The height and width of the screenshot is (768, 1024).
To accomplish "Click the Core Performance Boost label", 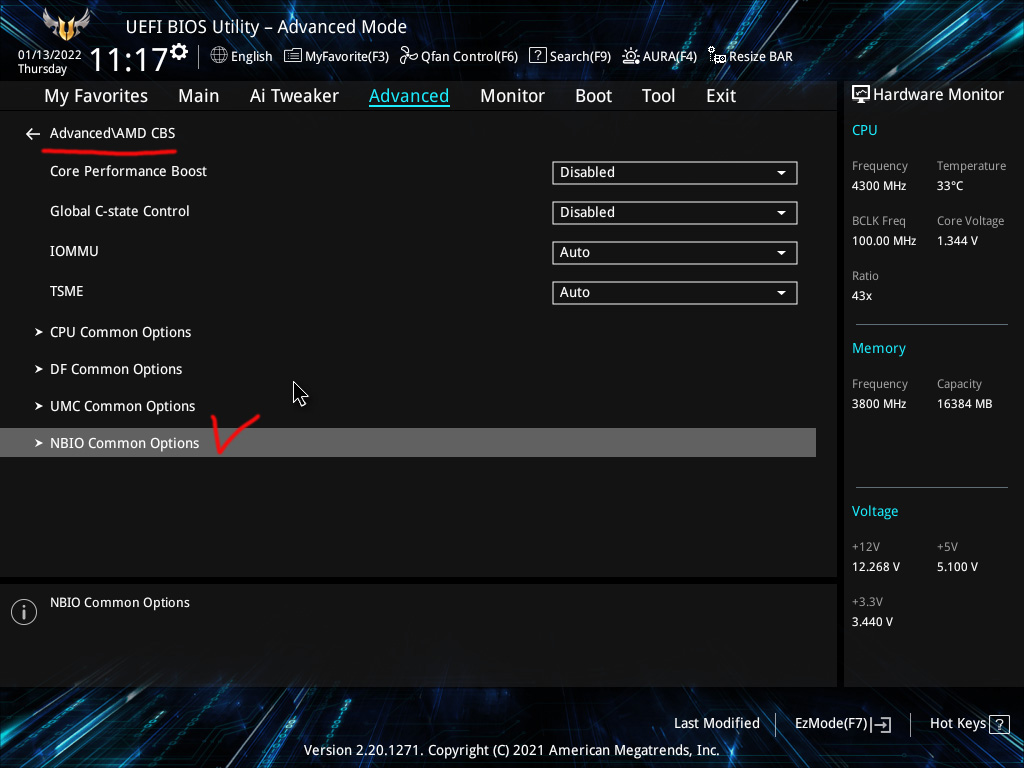I will pos(128,171).
